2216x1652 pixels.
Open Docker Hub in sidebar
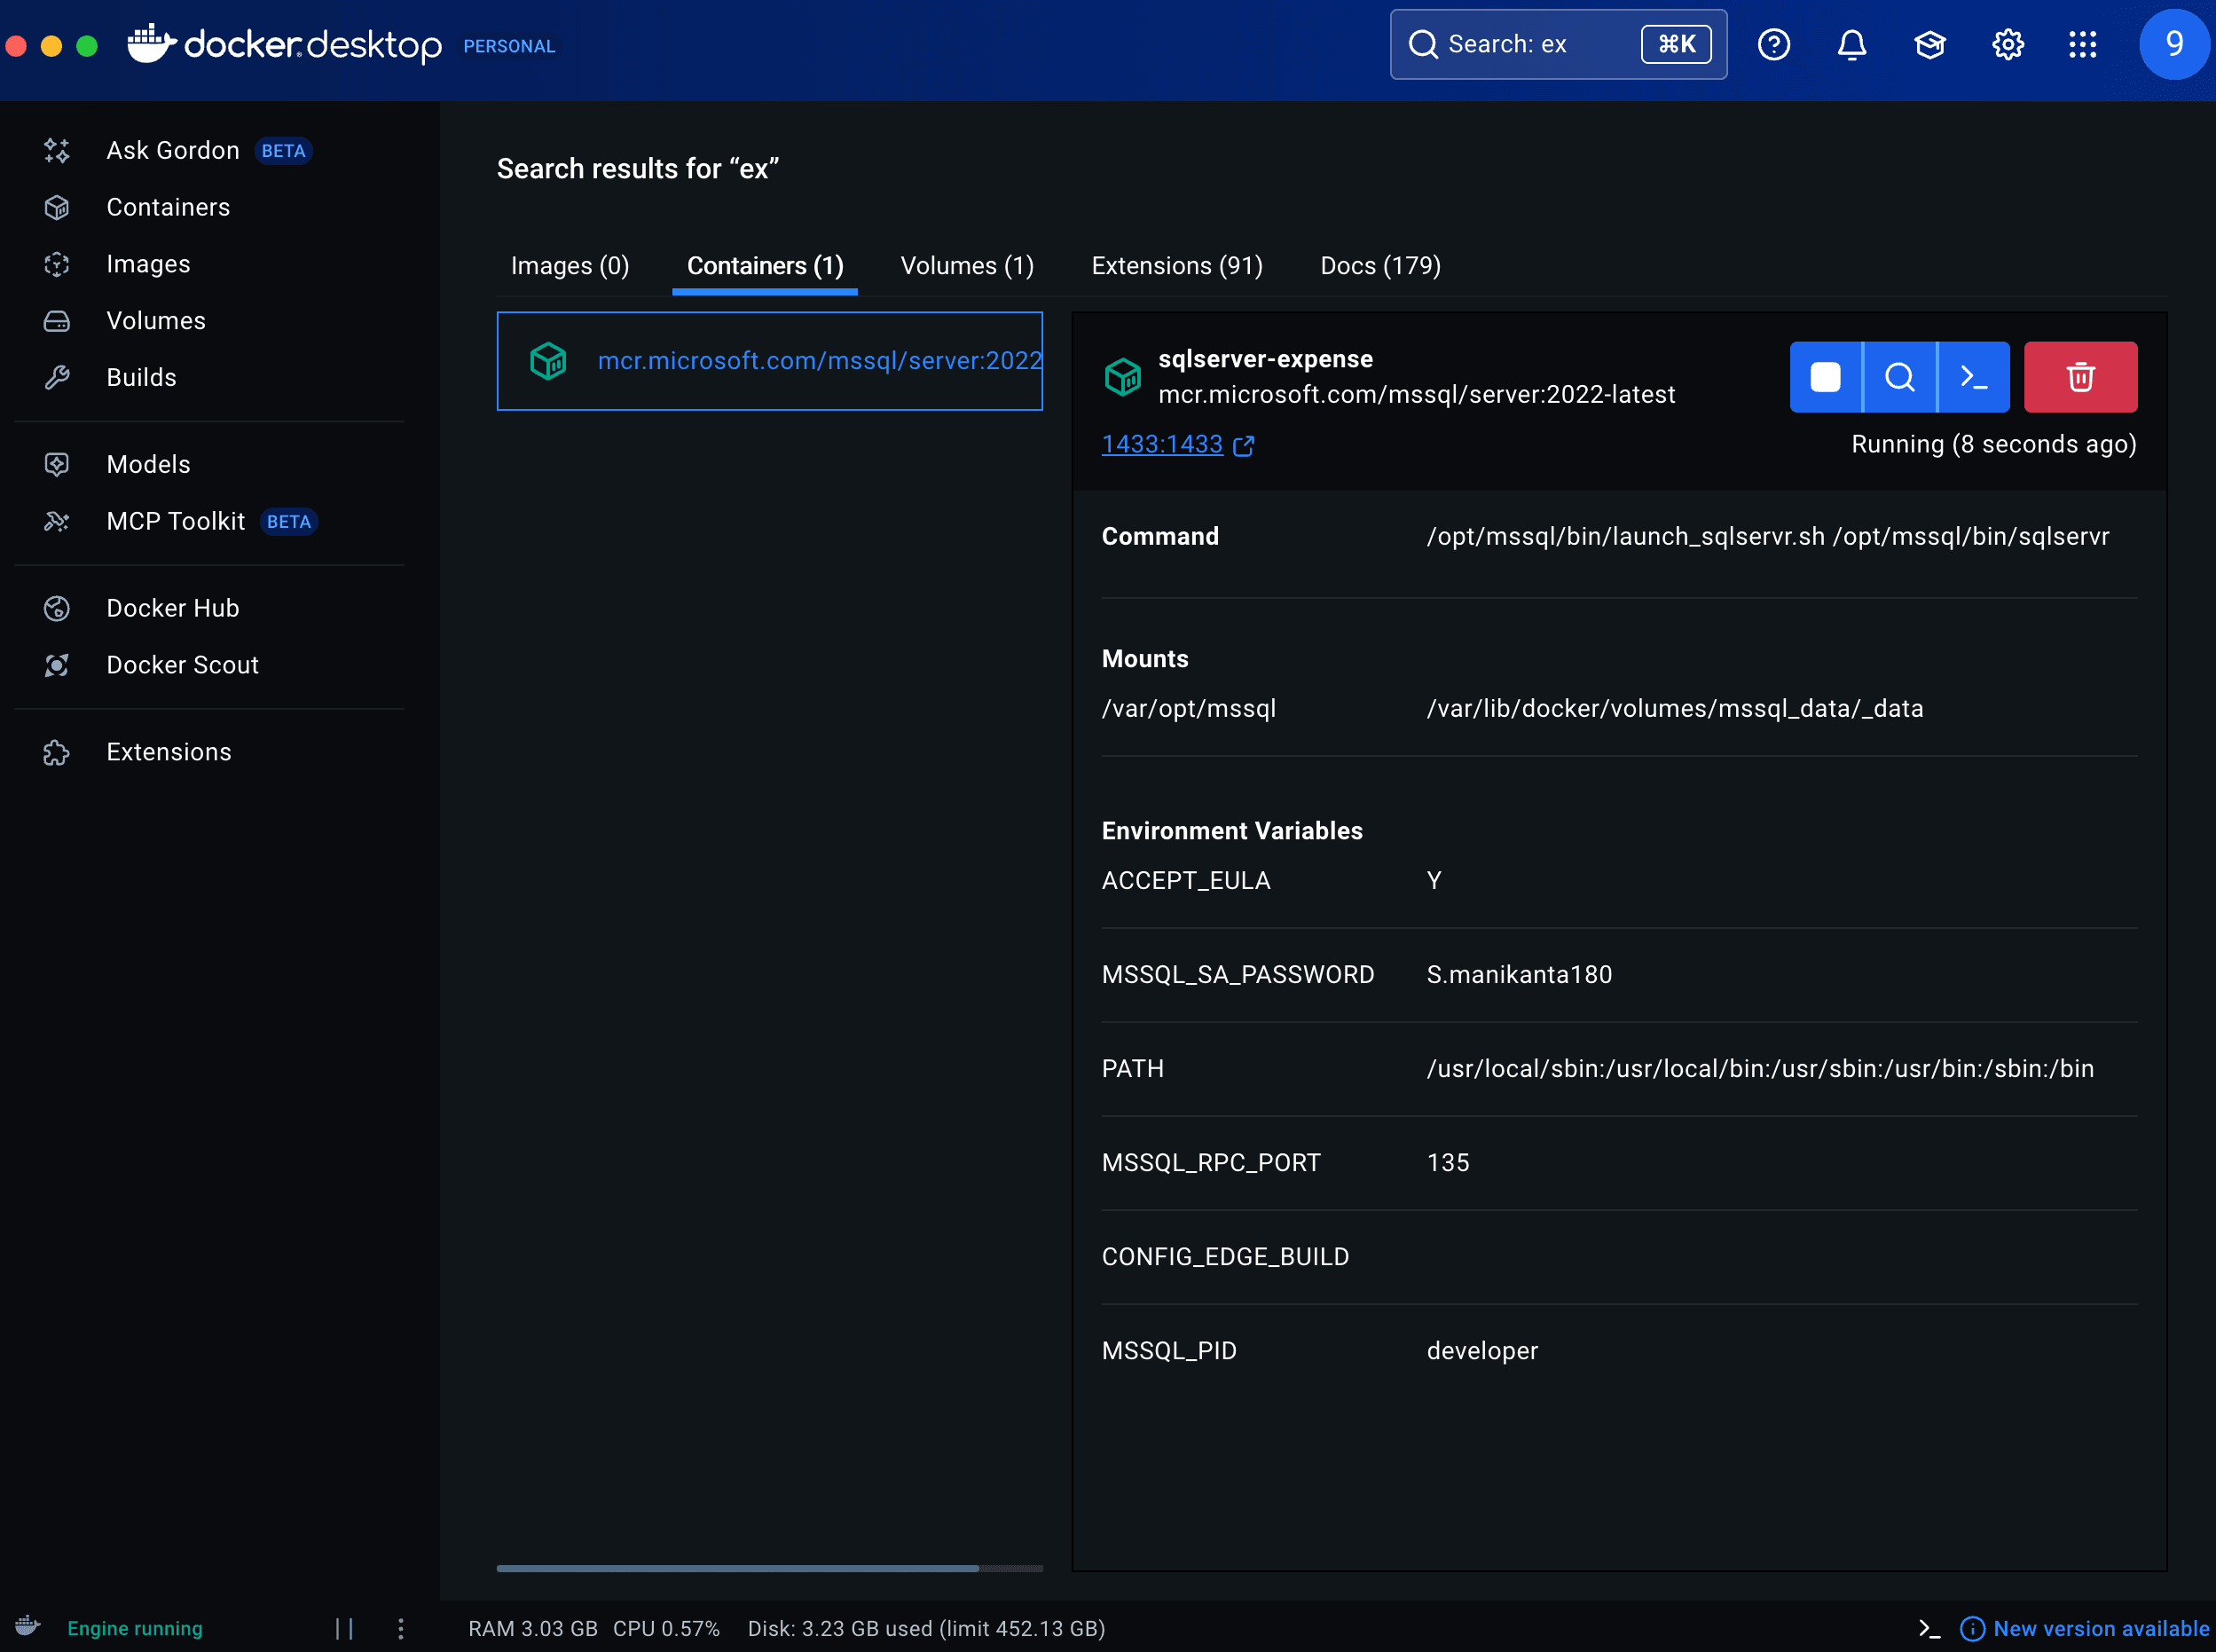coord(210,608)
